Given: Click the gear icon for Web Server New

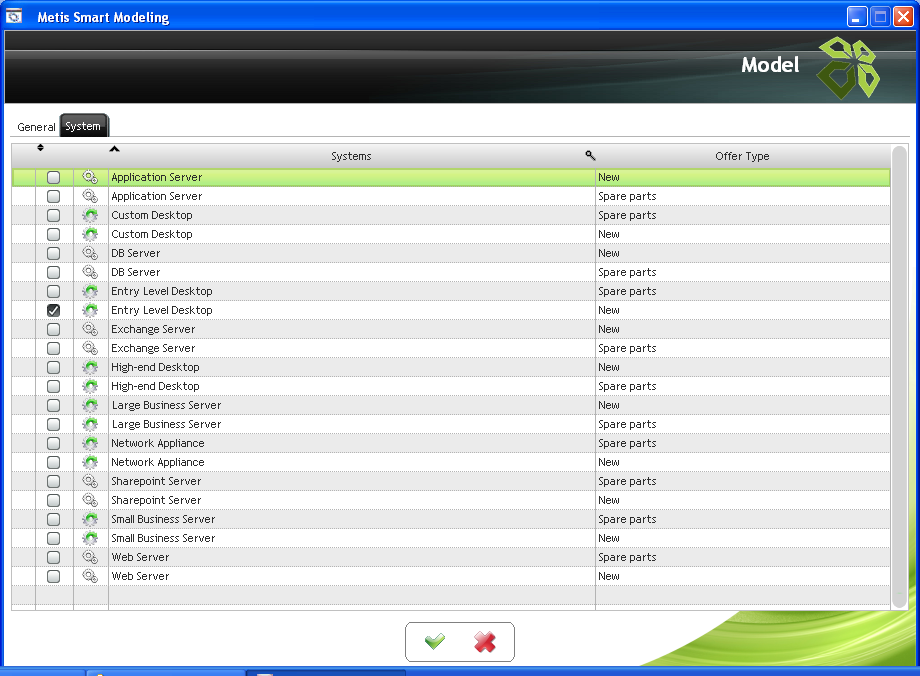Looking at the screenshot, I should [x=90, y=576].
